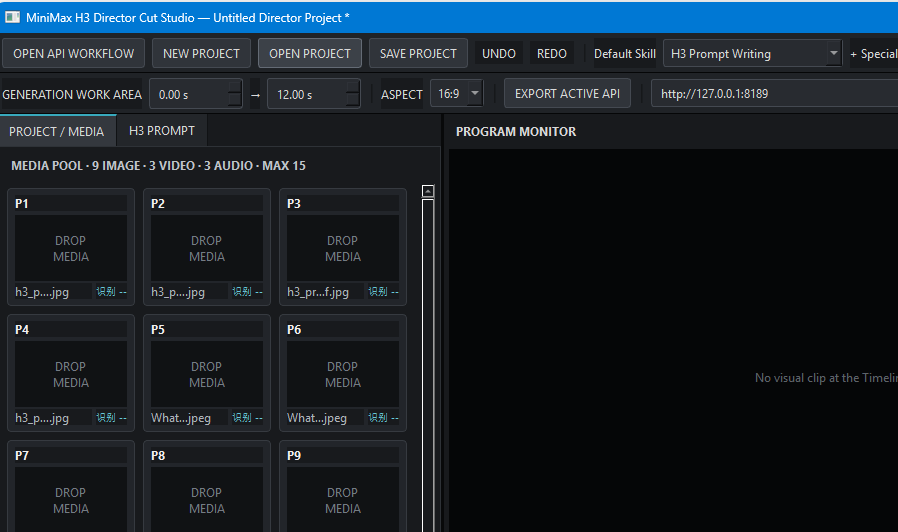Image resolution: width=898 pixels, height=532 pixels.
Task: Click the No visual clip message in monitor
Action: pos(826,378)
